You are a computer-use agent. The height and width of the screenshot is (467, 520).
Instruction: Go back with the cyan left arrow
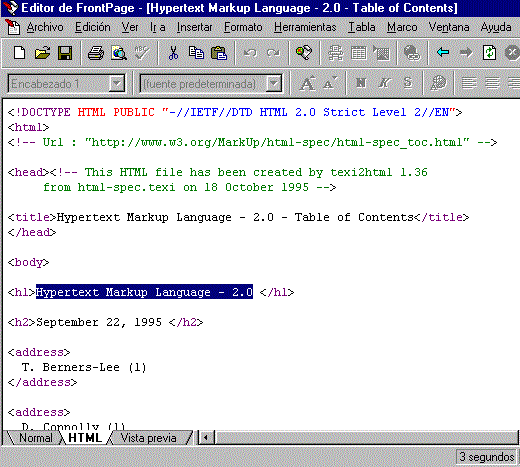443,52
